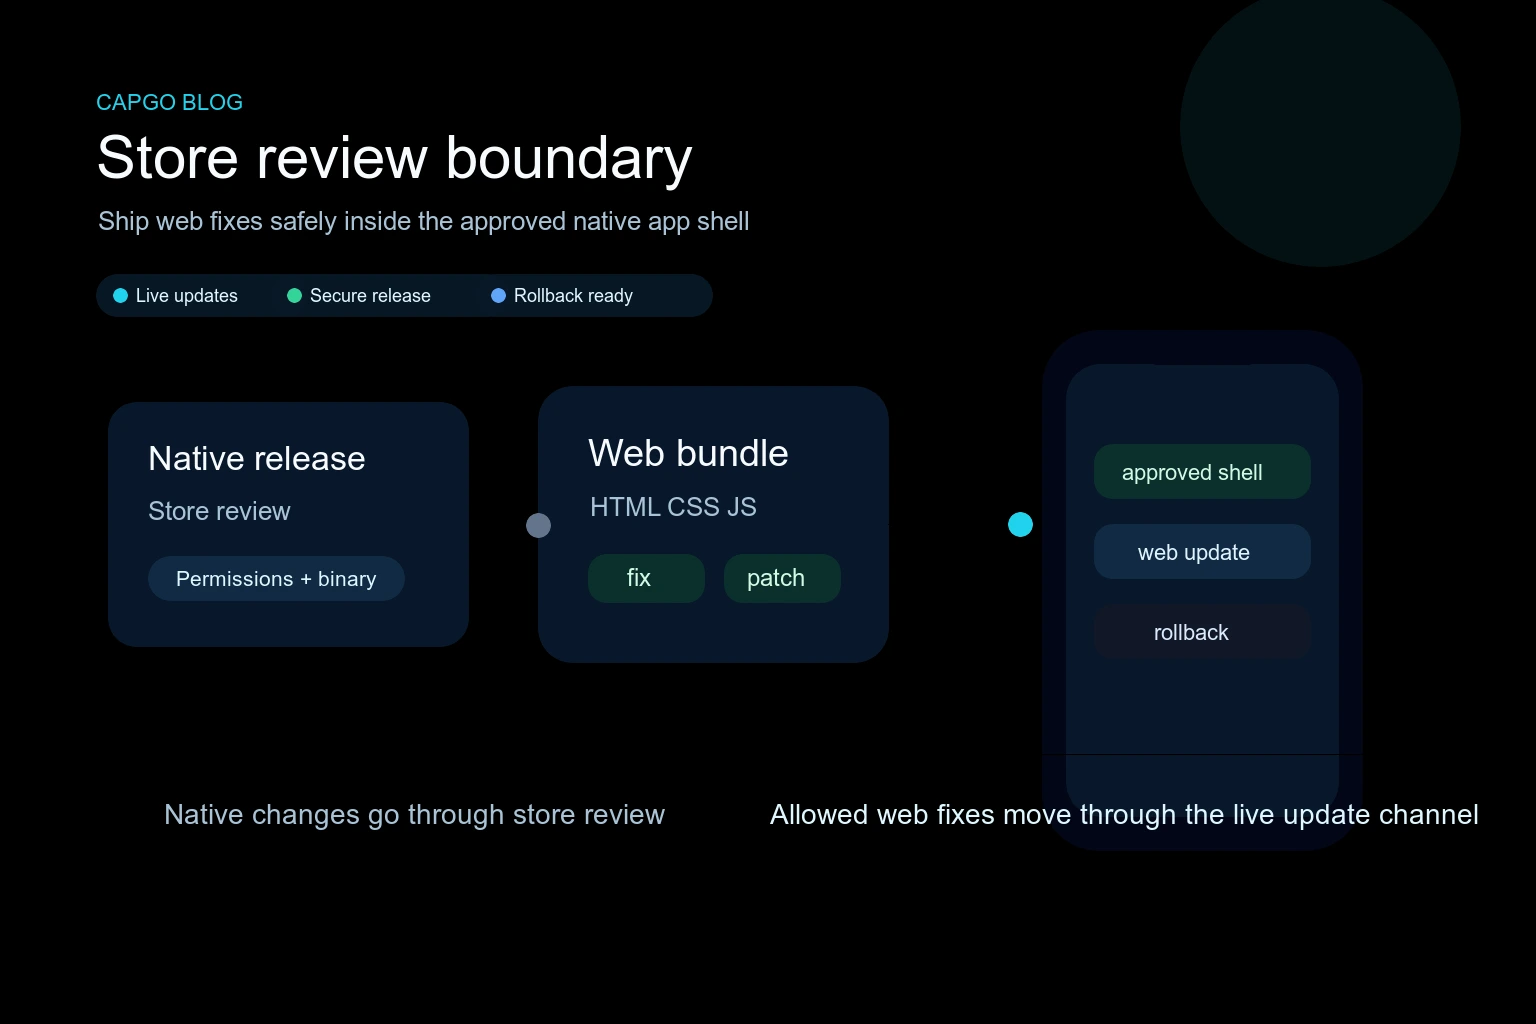Select the Rollback ready tag
This screenshot has height=1024, width=1536.
(562, 295)
